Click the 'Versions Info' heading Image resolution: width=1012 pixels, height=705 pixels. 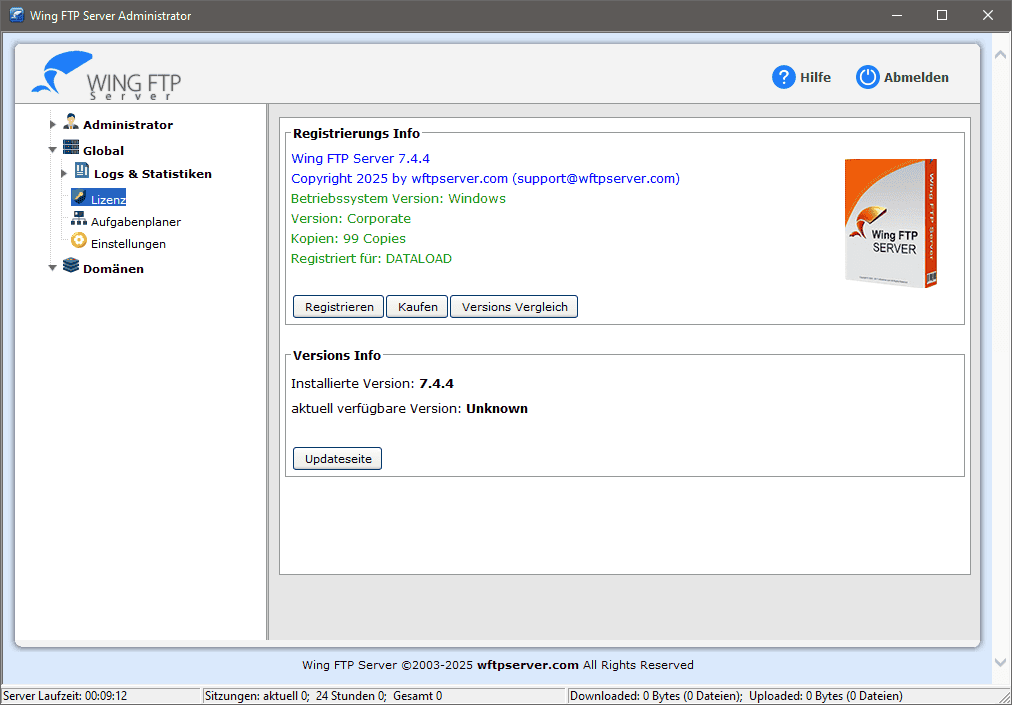[x=337, y=355]
